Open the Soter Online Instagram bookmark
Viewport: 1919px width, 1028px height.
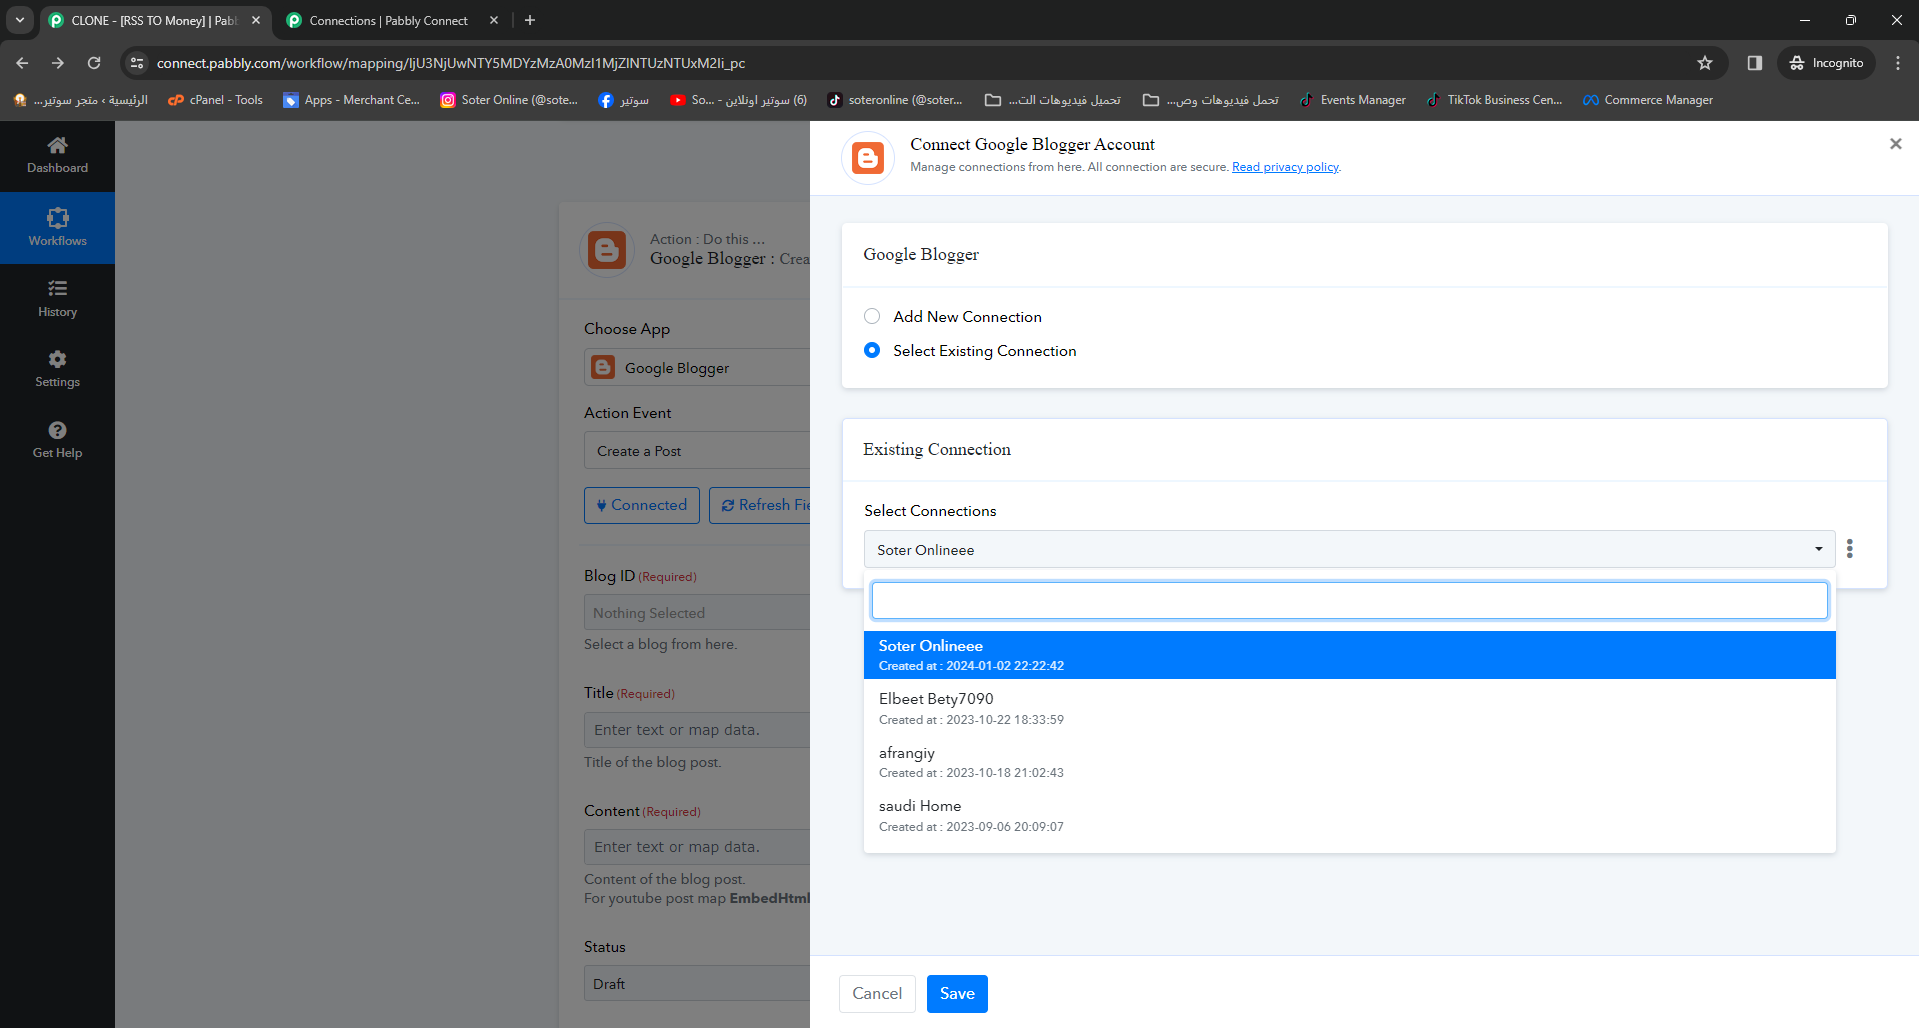pyautogui.click(x=509, y=100)
